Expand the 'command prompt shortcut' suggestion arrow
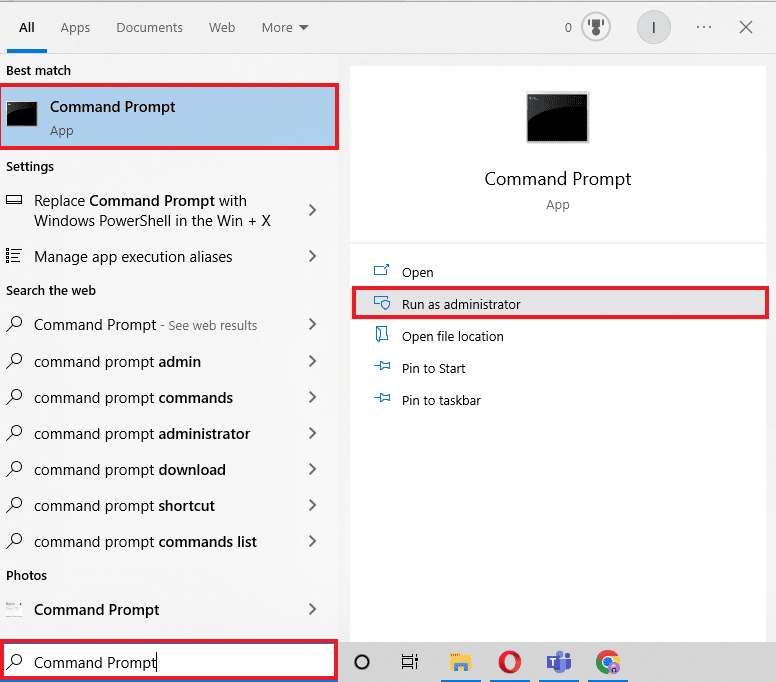Screen dimensions: 776x682 coord(312,506)
